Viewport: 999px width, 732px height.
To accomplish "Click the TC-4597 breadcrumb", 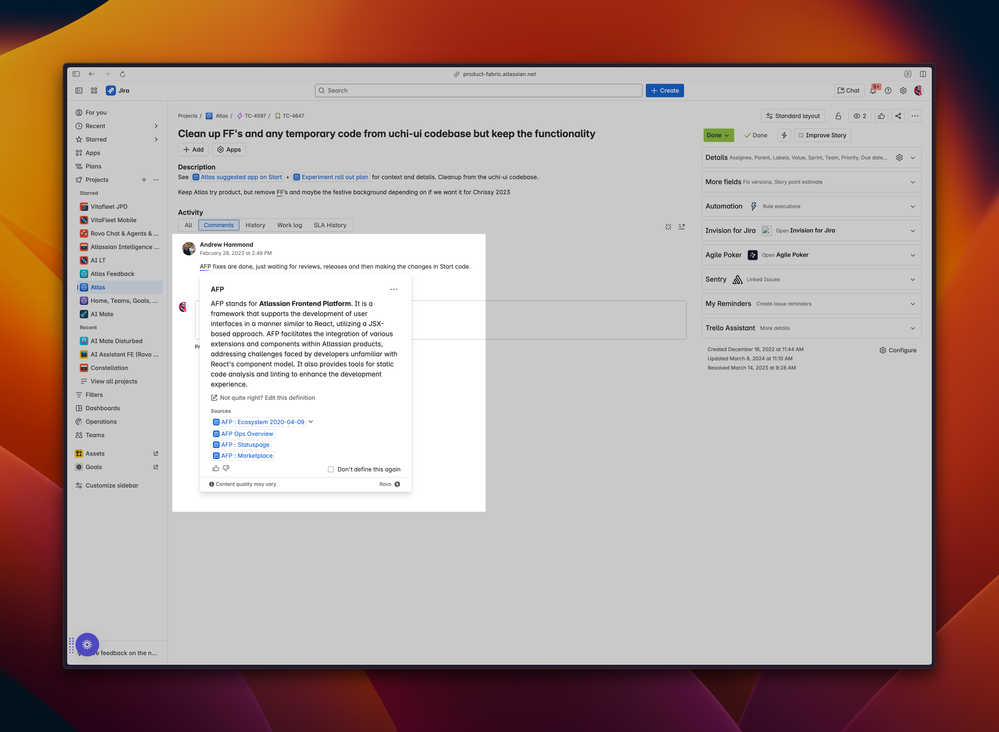I will [x=251, y=116].
